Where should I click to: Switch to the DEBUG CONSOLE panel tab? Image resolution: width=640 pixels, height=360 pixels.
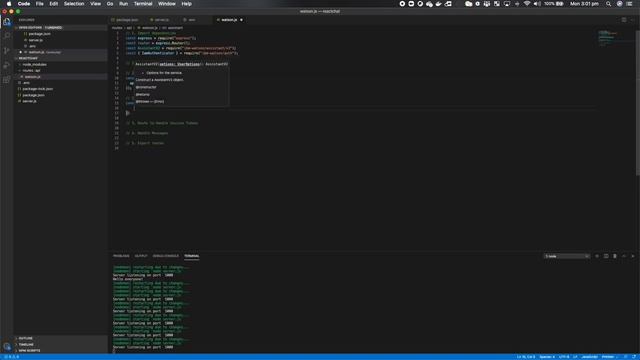click(166, 256)
